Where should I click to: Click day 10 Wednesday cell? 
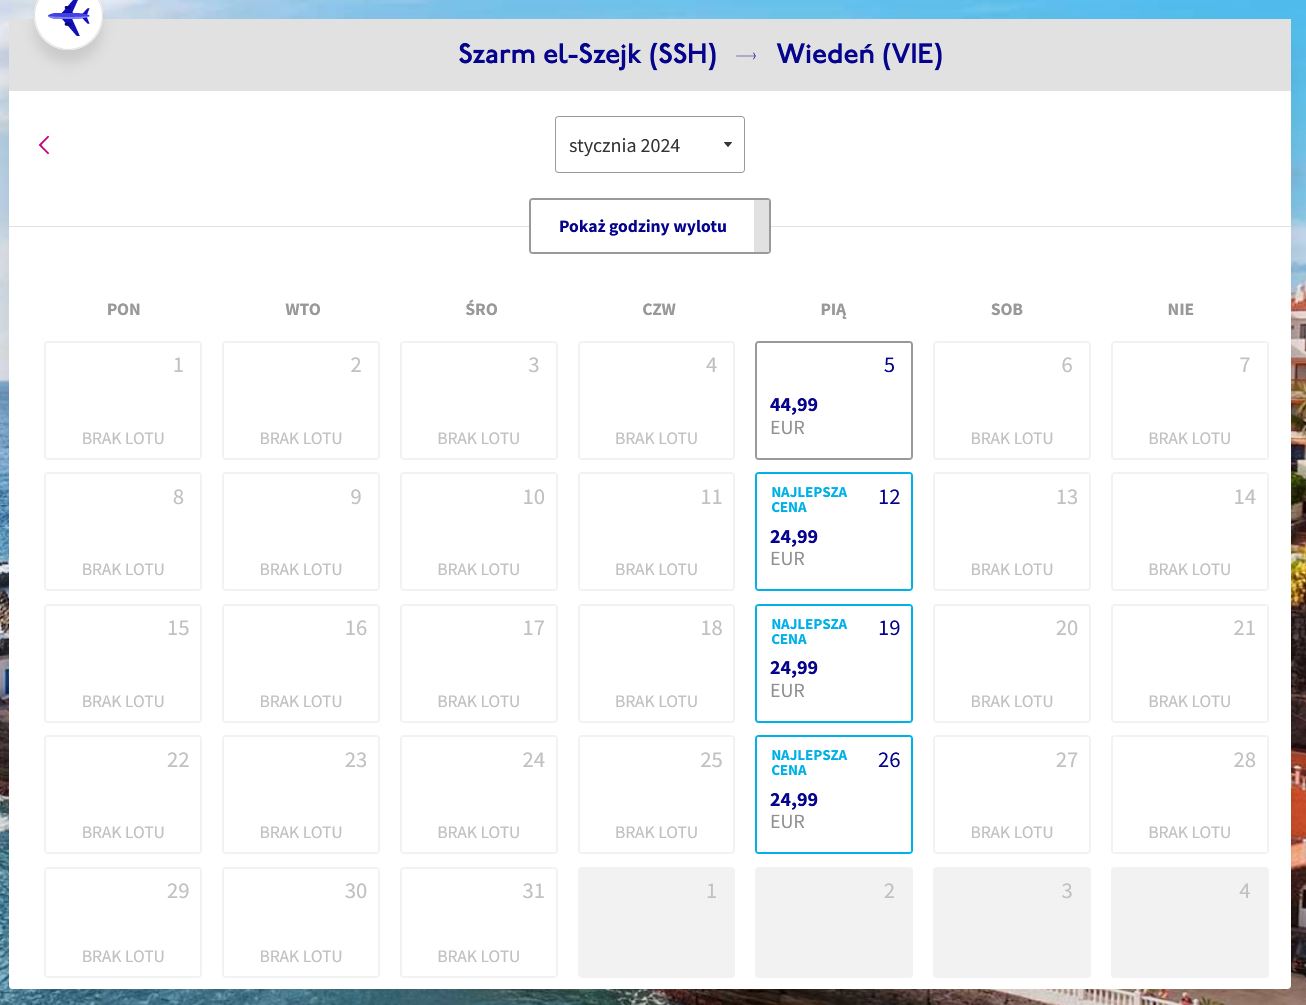click(479, 531)
